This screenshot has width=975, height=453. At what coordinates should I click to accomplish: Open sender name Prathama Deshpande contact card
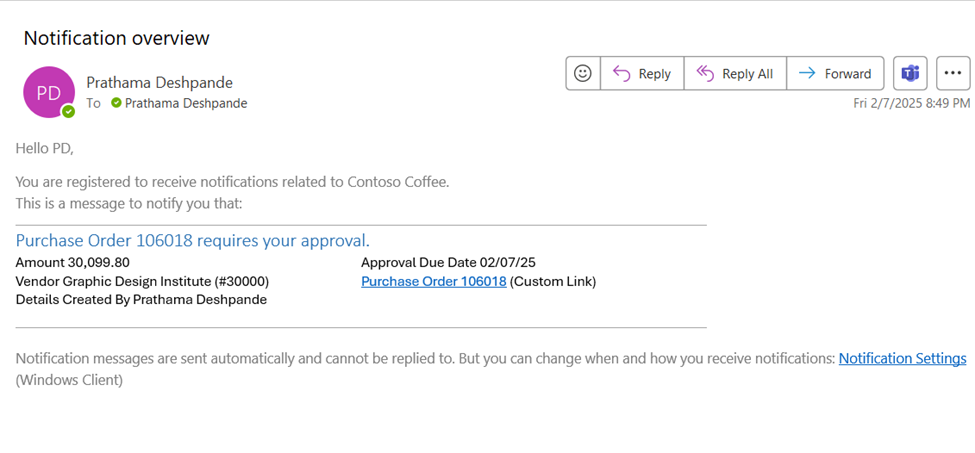pyautogui.click(x=160, y=82)
